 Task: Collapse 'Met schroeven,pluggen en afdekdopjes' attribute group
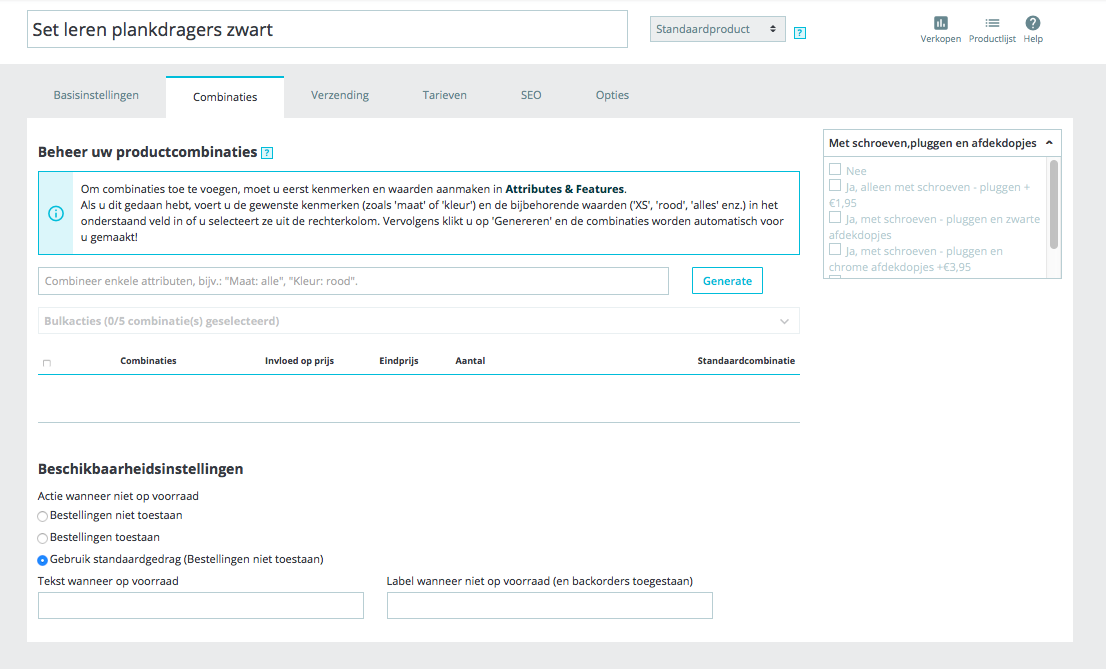[x=942, y=143]
